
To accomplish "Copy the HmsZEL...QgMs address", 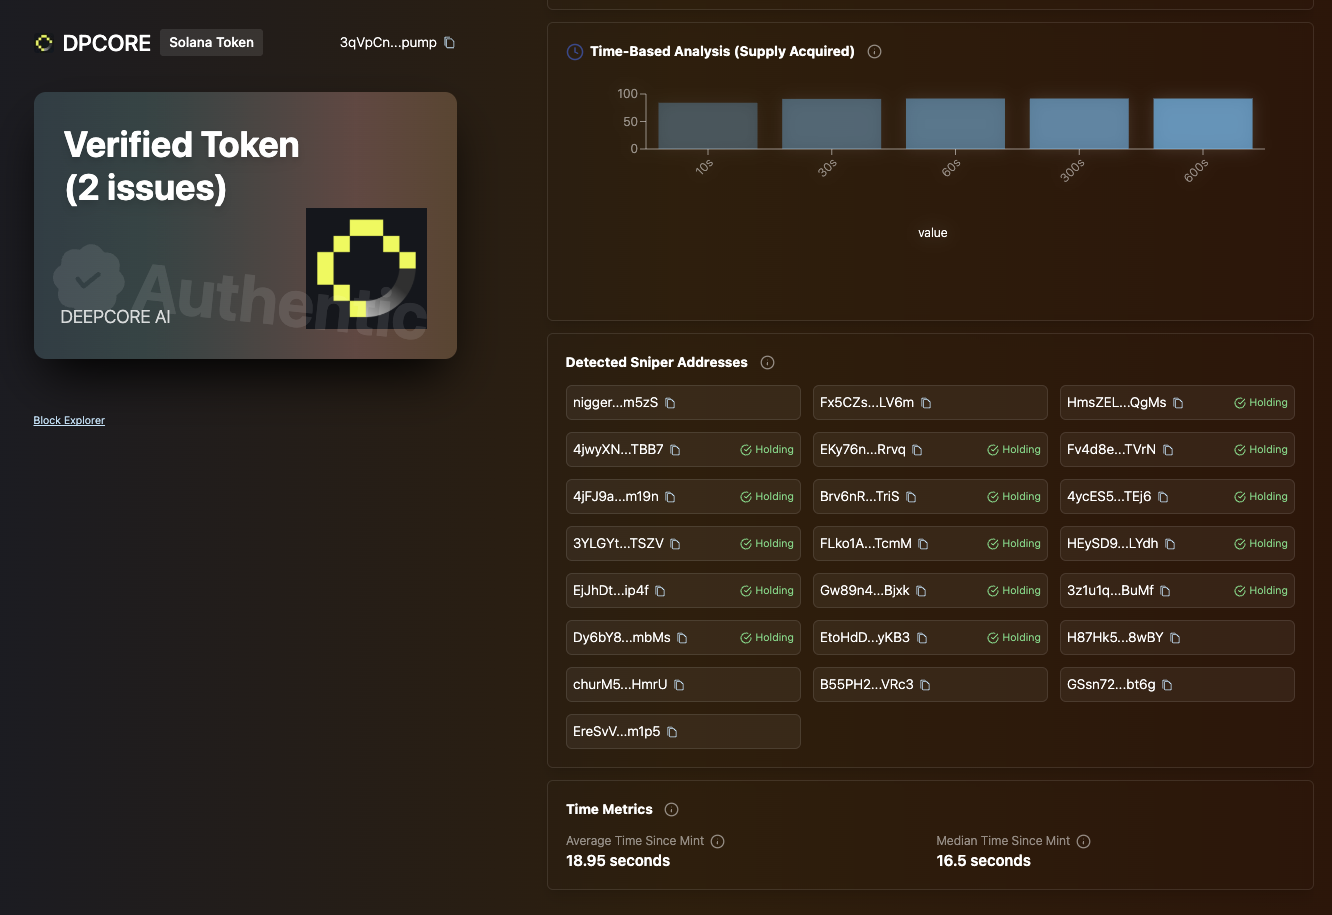I will (x=1178, y=403).
